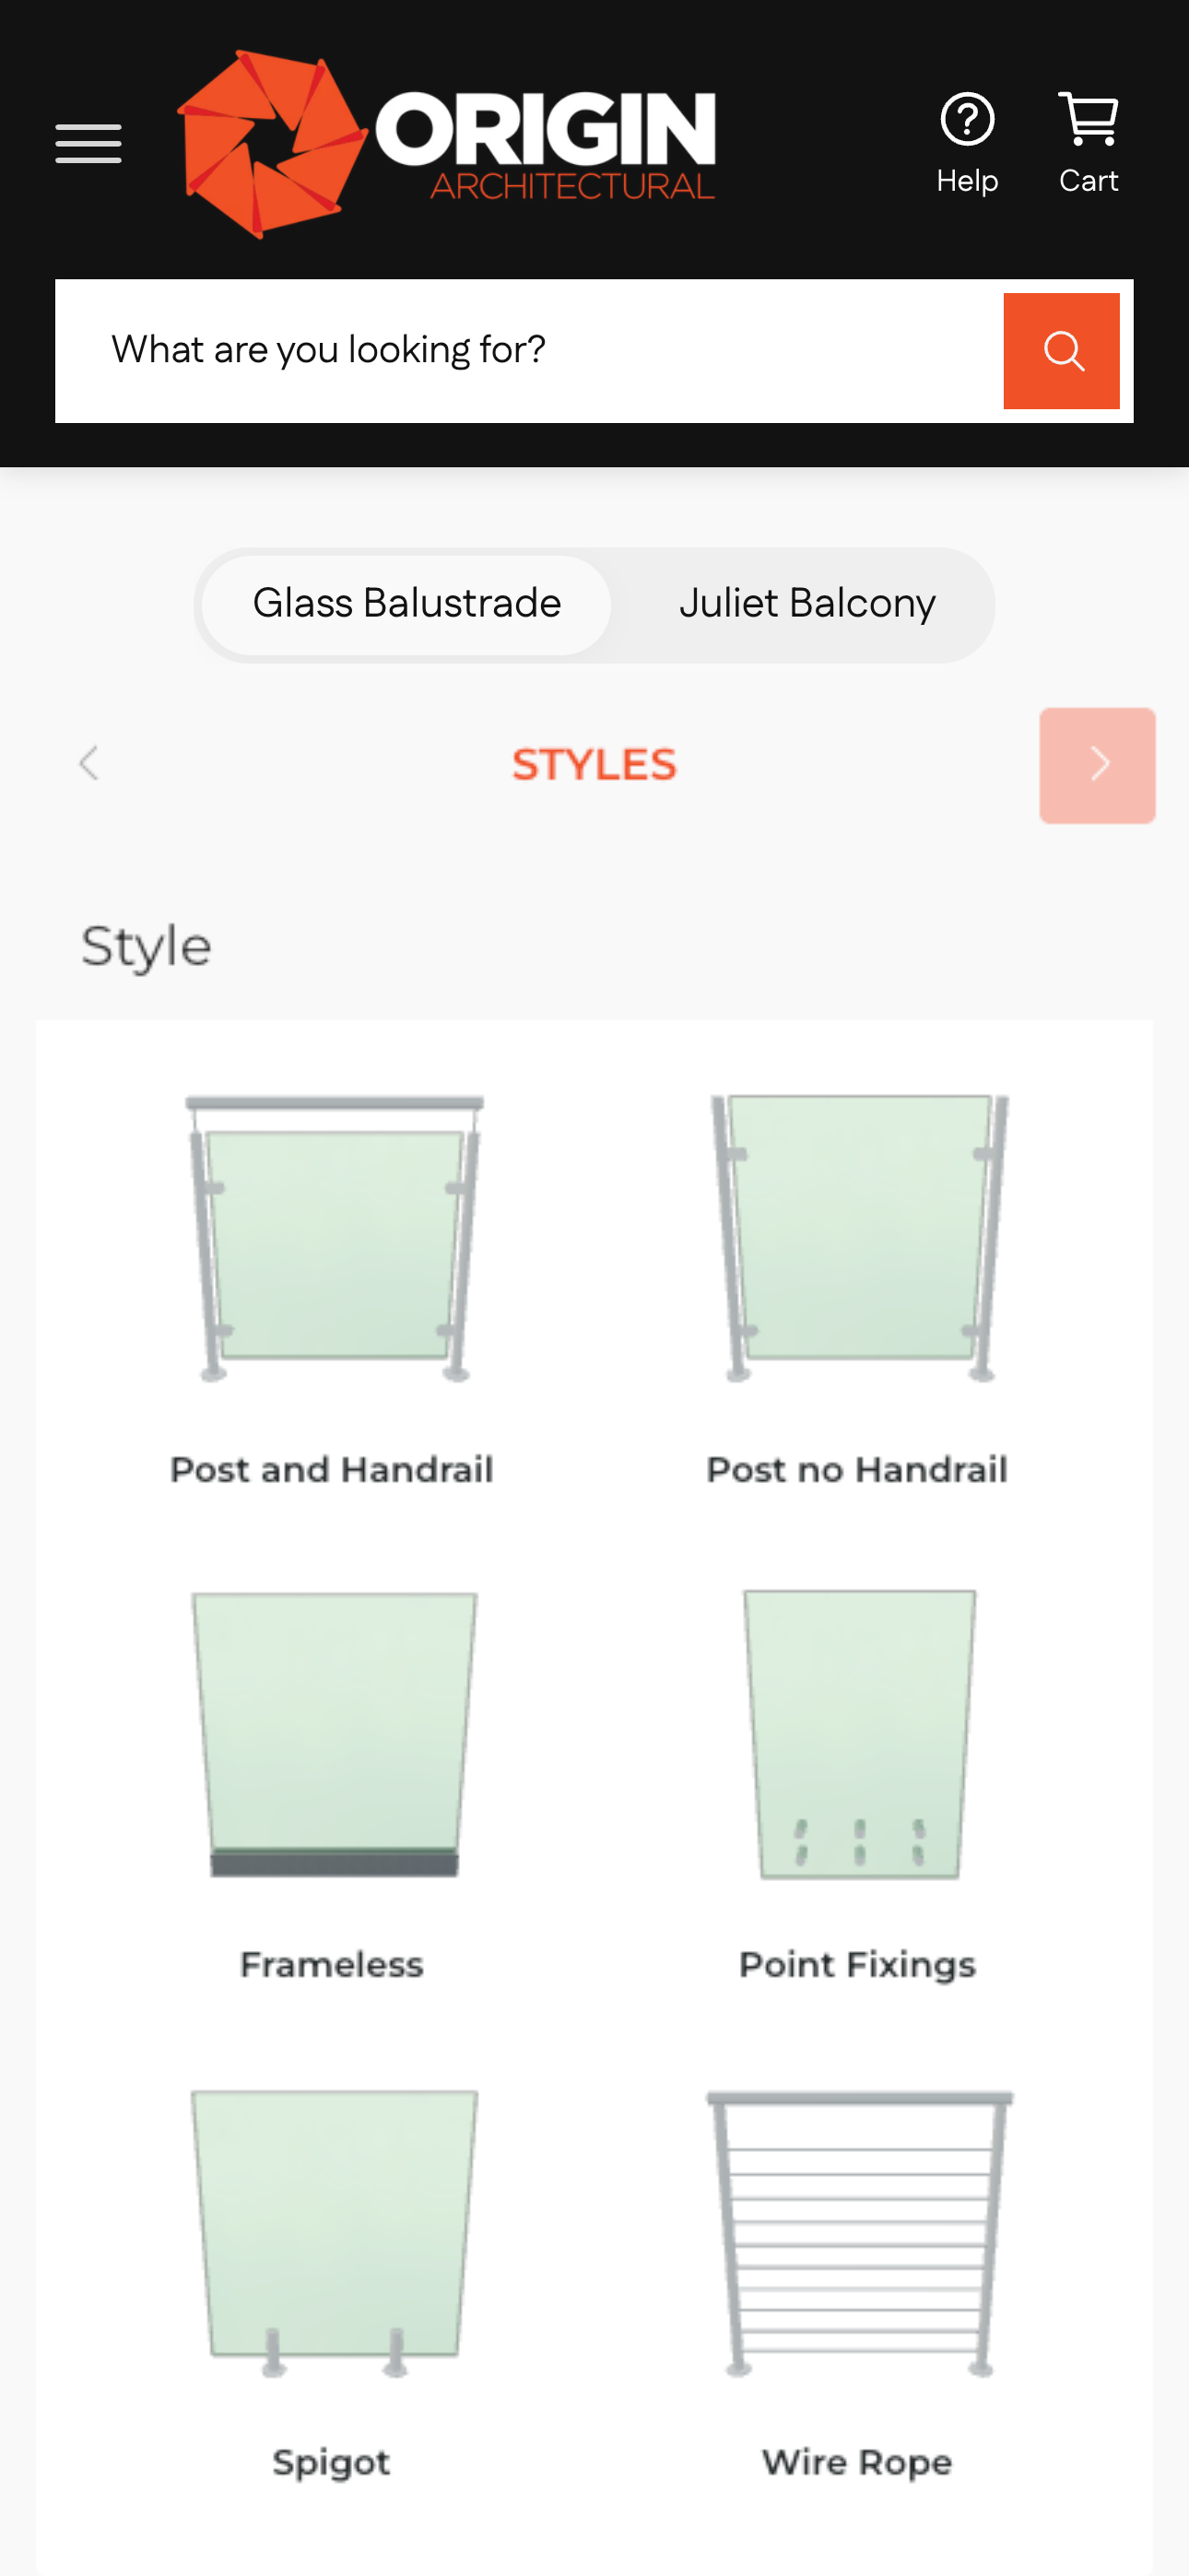Viewport: 1189px width, 2576px height.
Task: Click the STYLES step heading
Action: pyautogui.click(x=594, y=765)
